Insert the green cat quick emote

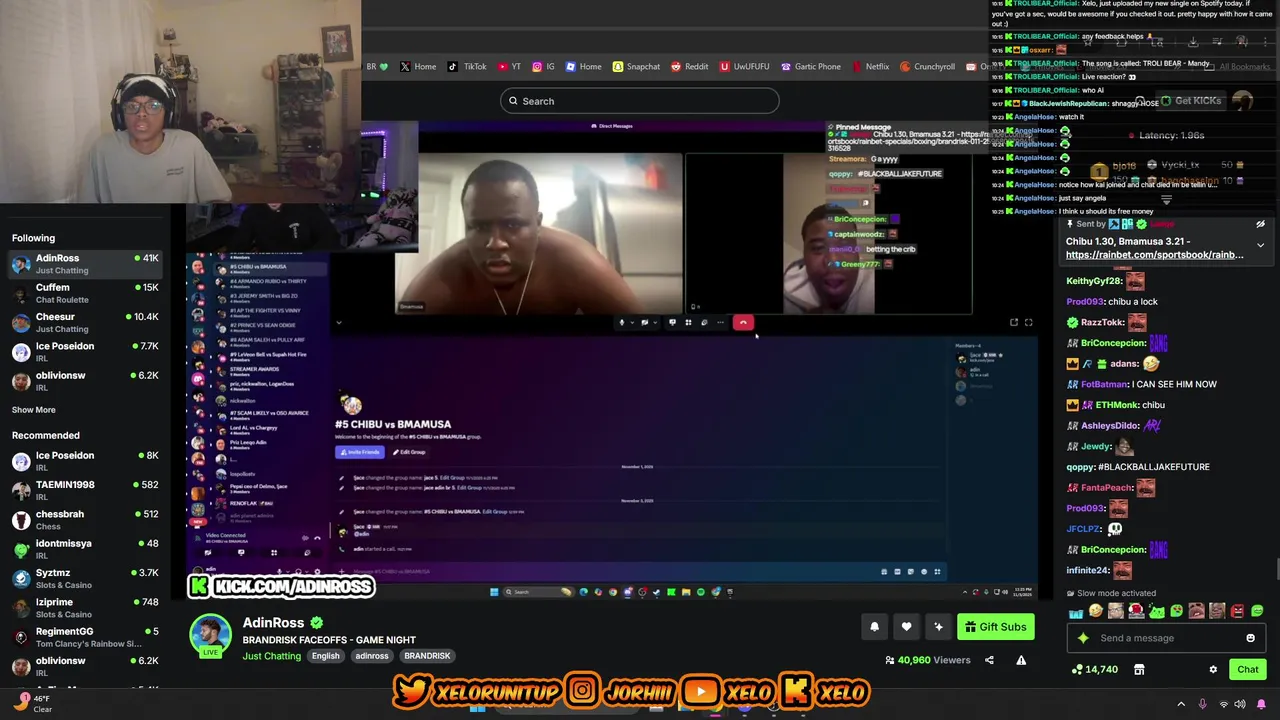(1157, 611)
